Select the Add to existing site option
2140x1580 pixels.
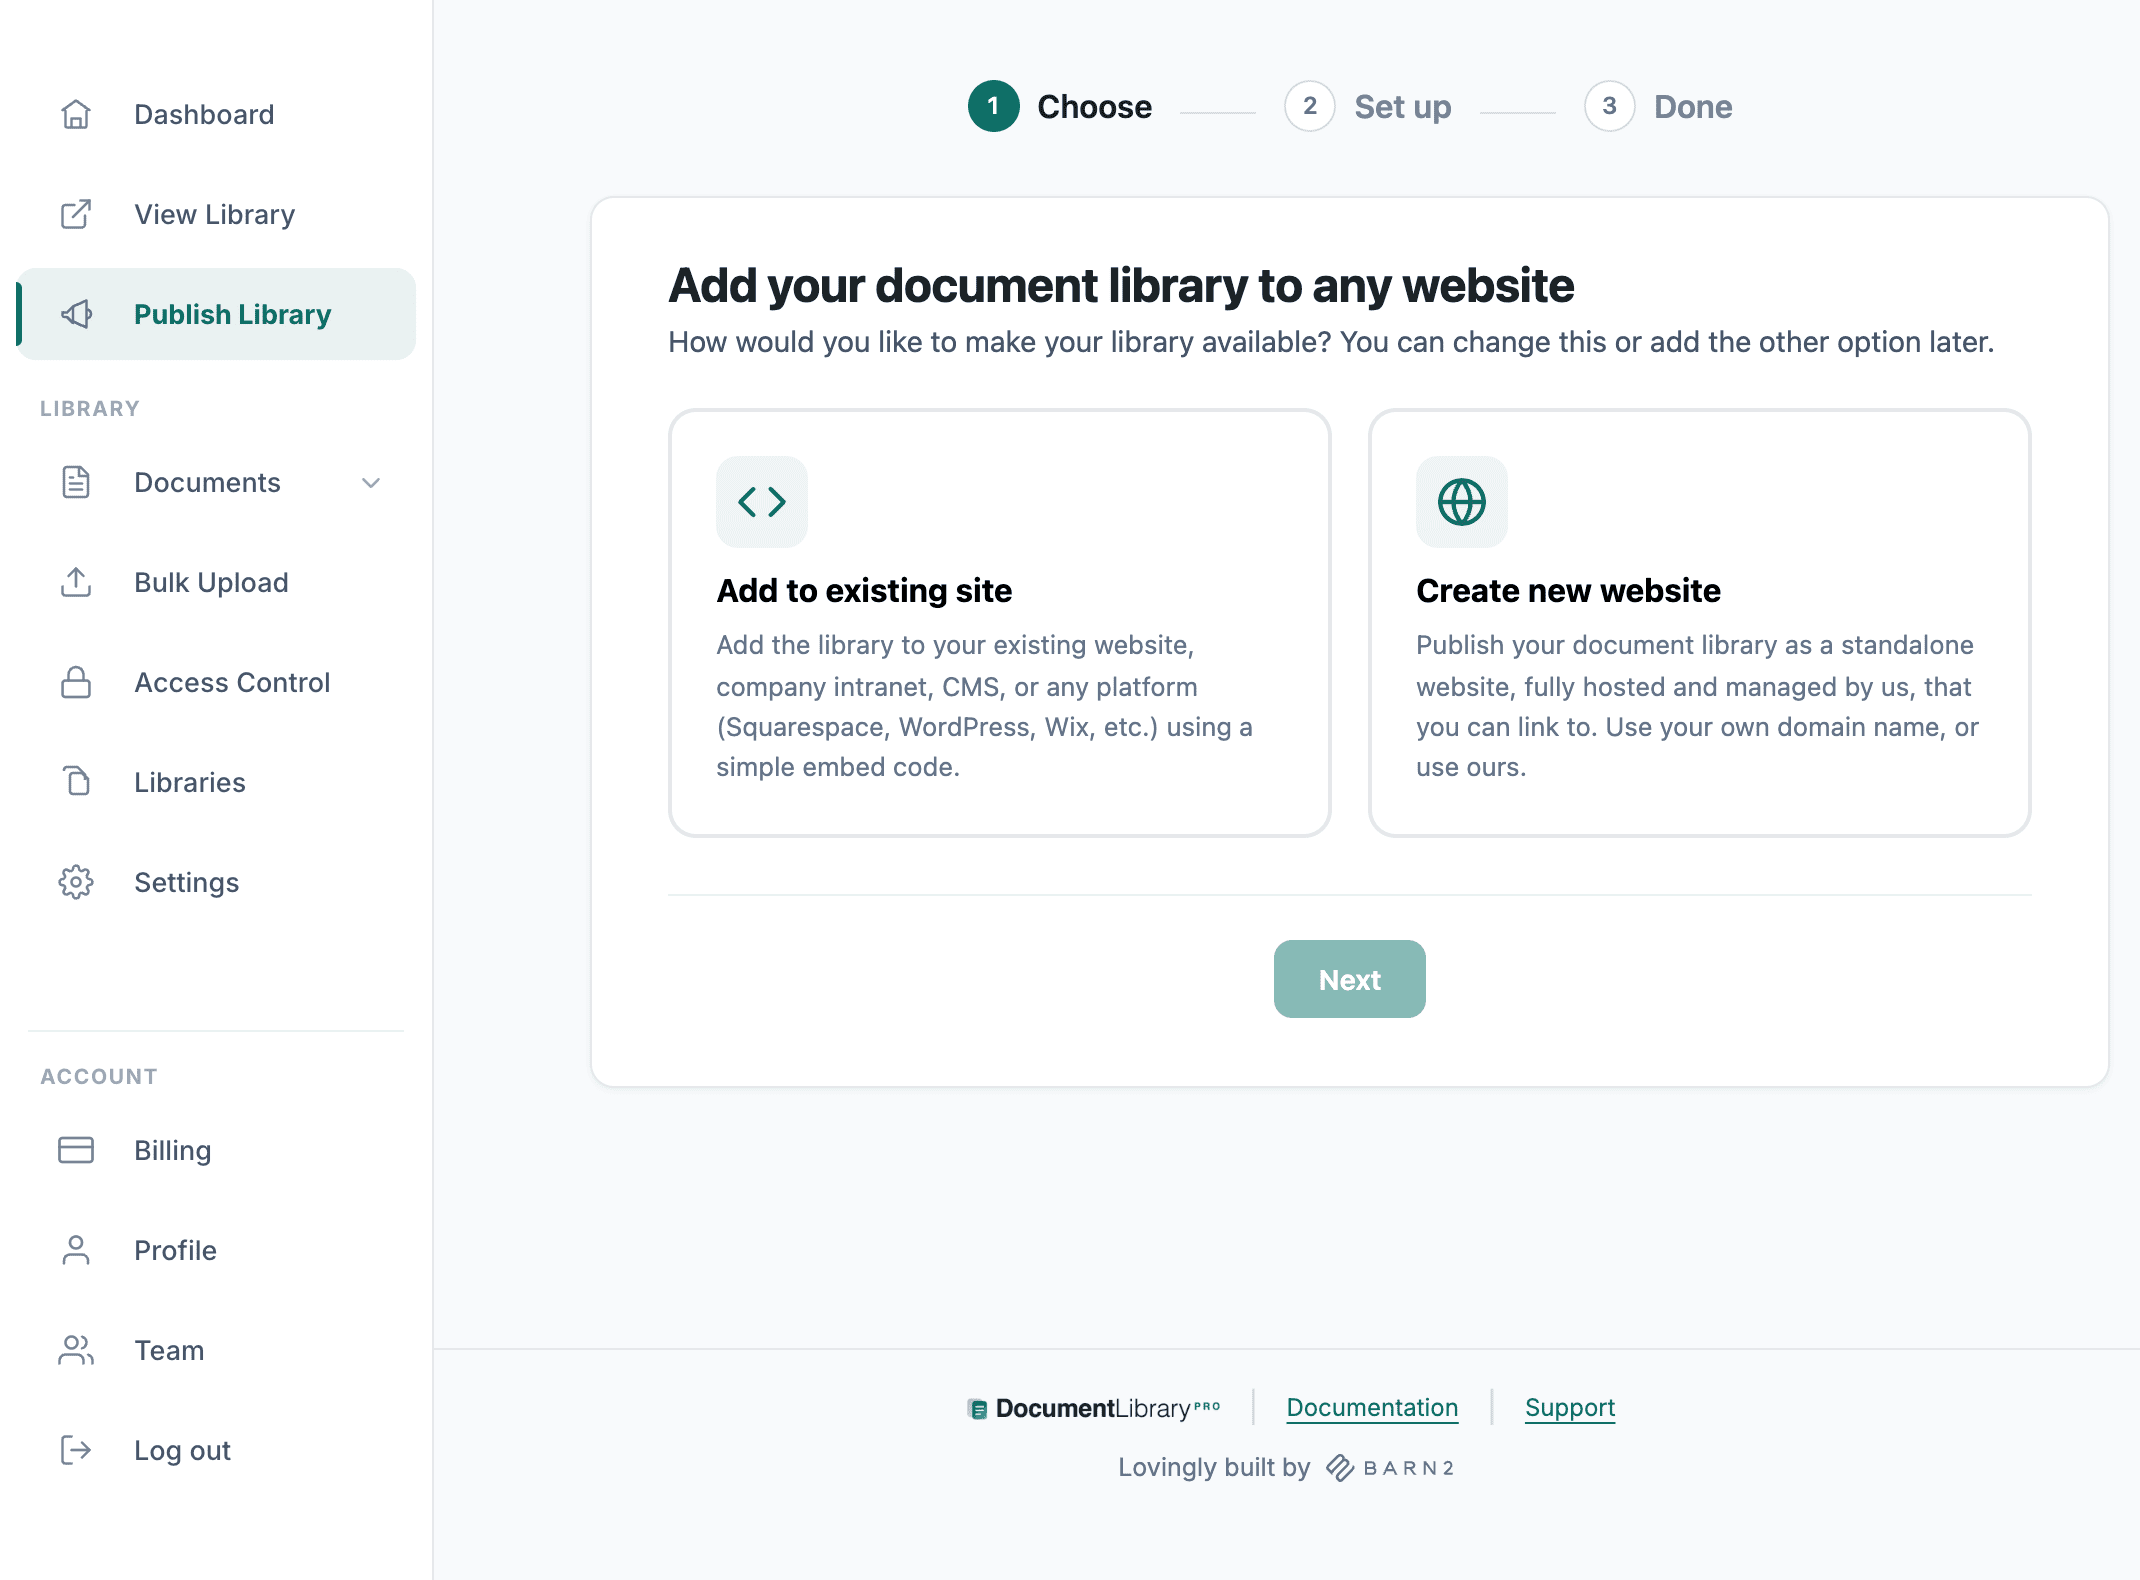pos(1000,623)
